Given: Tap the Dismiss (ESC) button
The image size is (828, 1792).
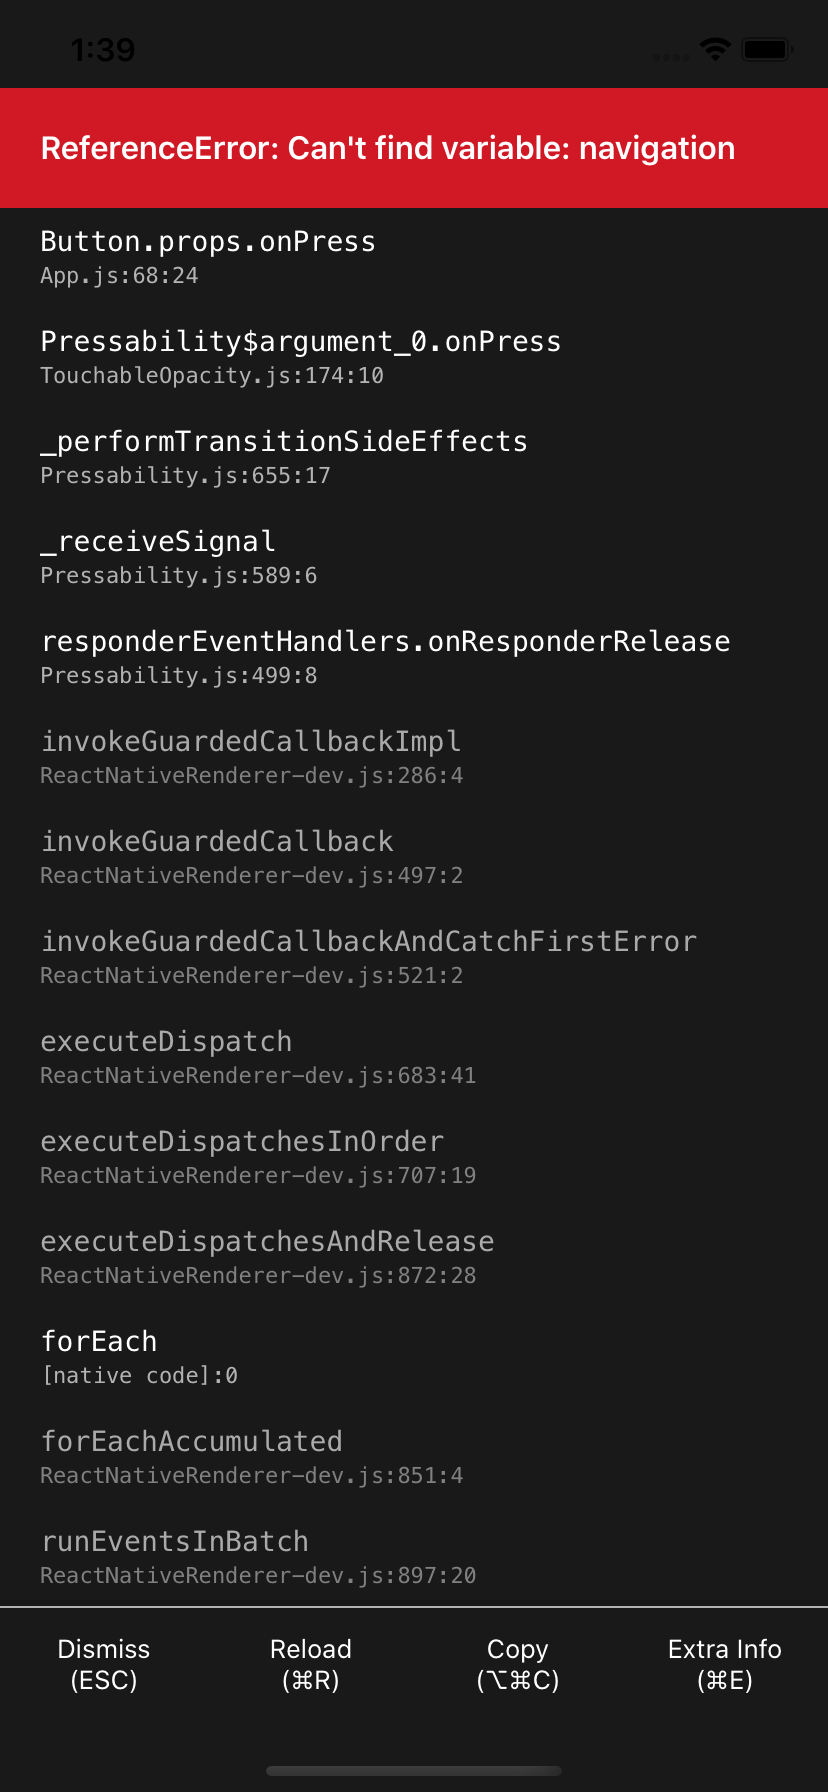Looking at the screenshot, I should pos(104,1664).
